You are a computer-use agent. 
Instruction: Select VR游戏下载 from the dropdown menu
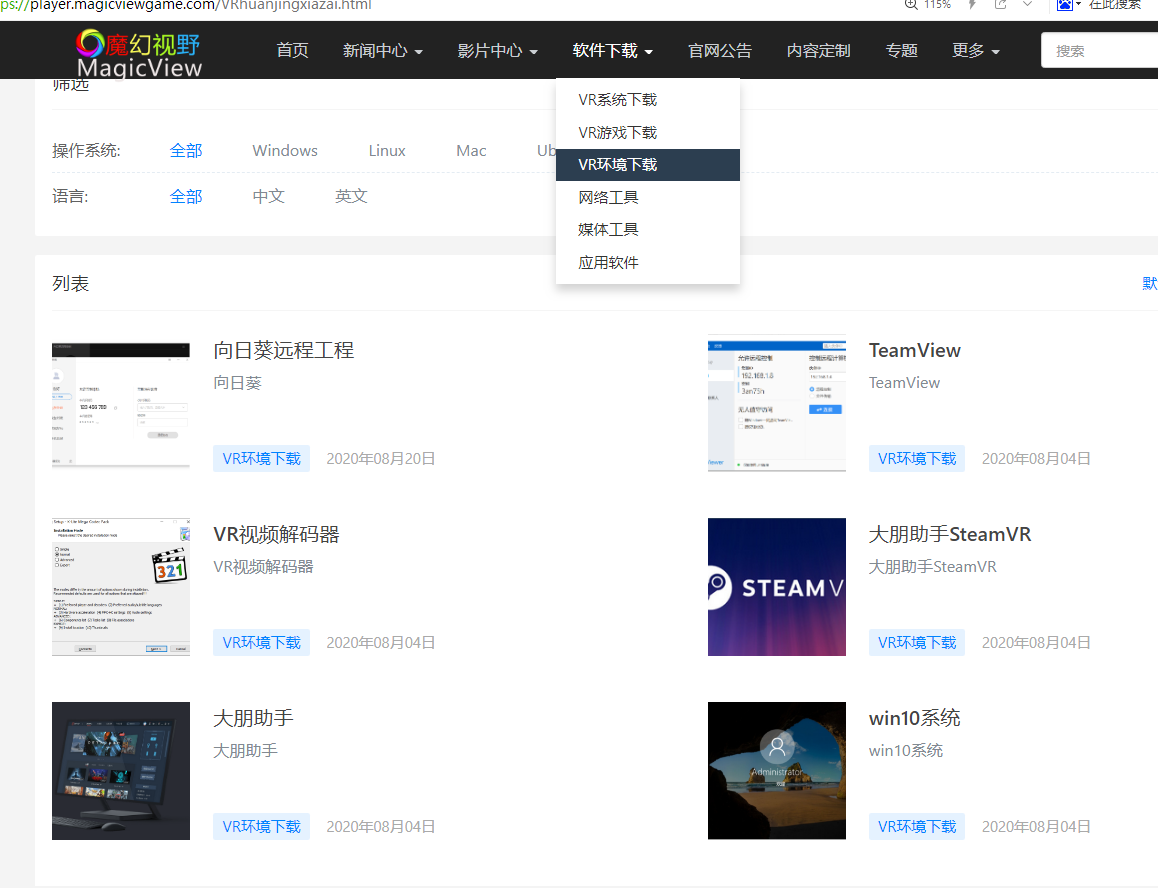[648, 132]
